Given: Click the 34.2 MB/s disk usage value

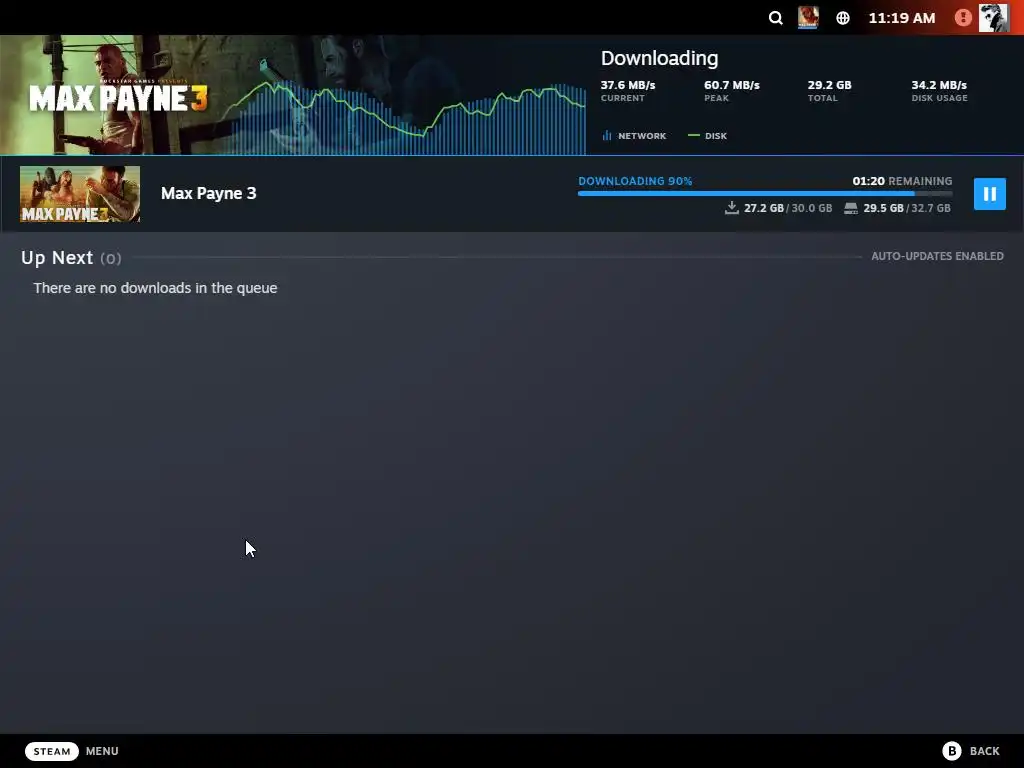Looking at the screenshot, I should click(939, 85).
